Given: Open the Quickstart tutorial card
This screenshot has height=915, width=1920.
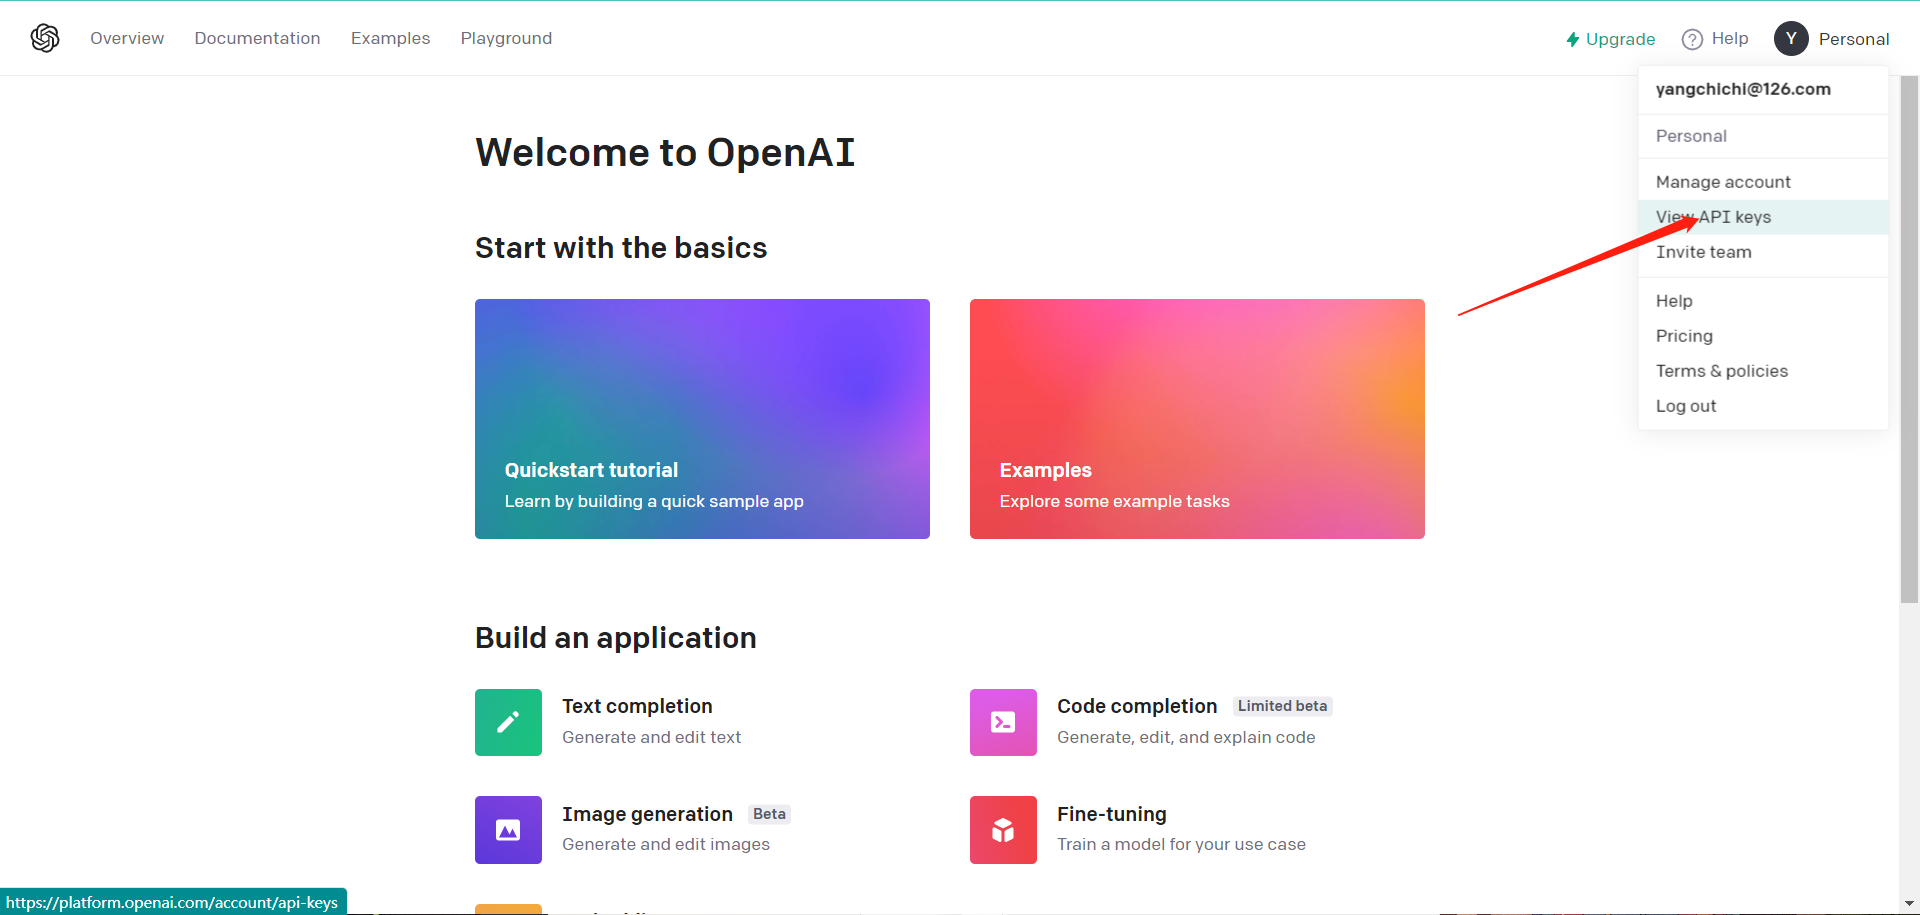Looking at the screenshot, I should point(702,419).
